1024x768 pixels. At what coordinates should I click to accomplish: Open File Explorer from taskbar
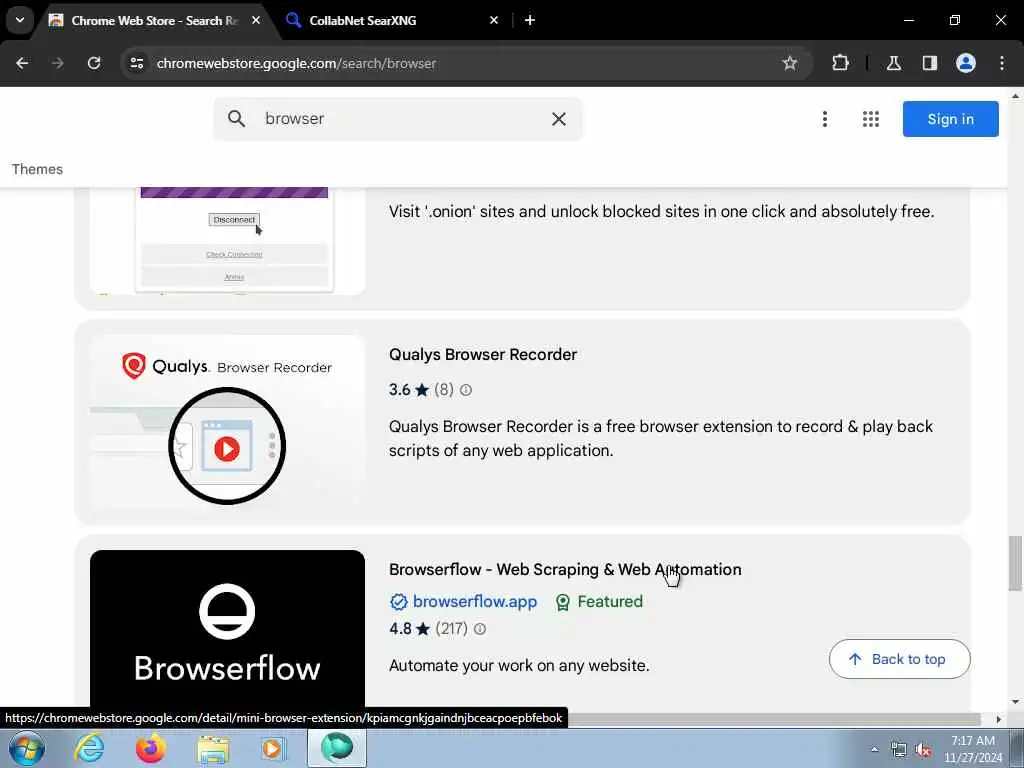pos(213,750)
